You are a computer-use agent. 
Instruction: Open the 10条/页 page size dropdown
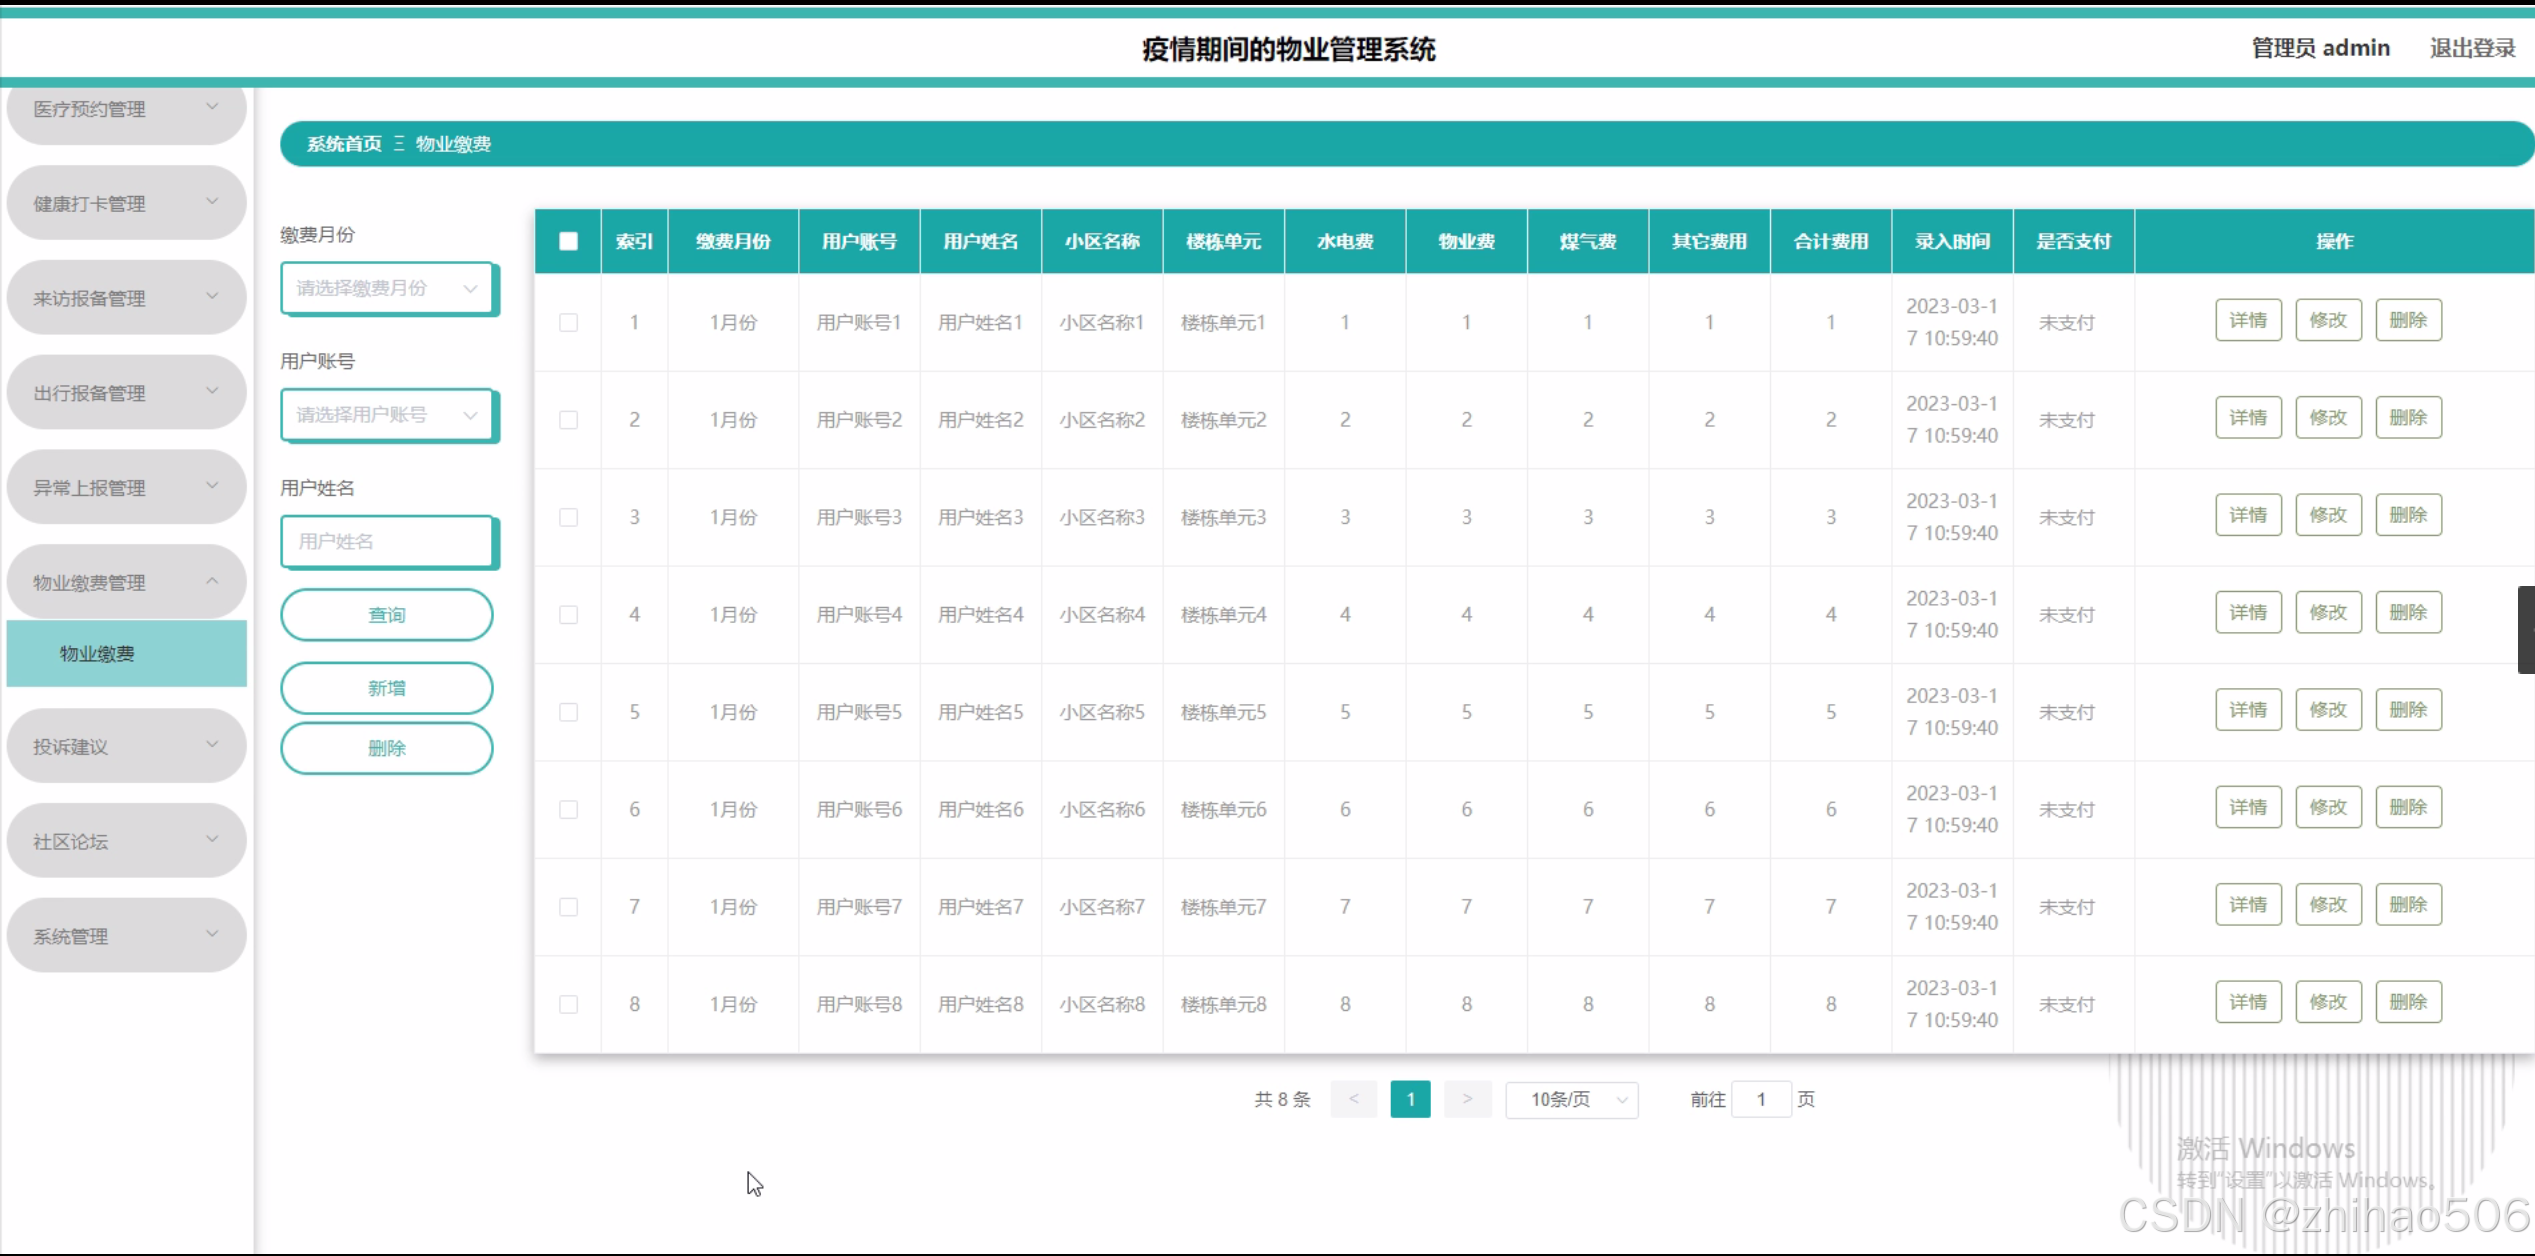pos(1571,1100)
